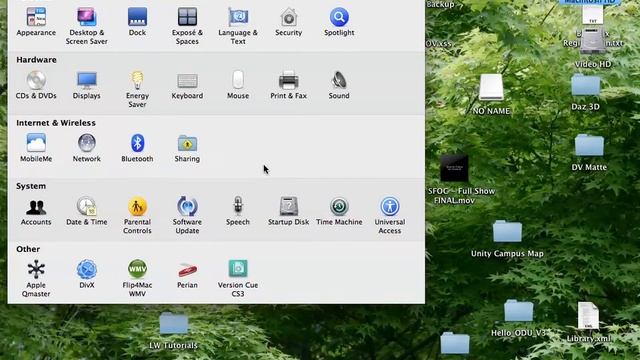Viewport: 640px width, 360px height.
Task: Open Flip4Mac WMV pane
Action: [x=137, y=269]
